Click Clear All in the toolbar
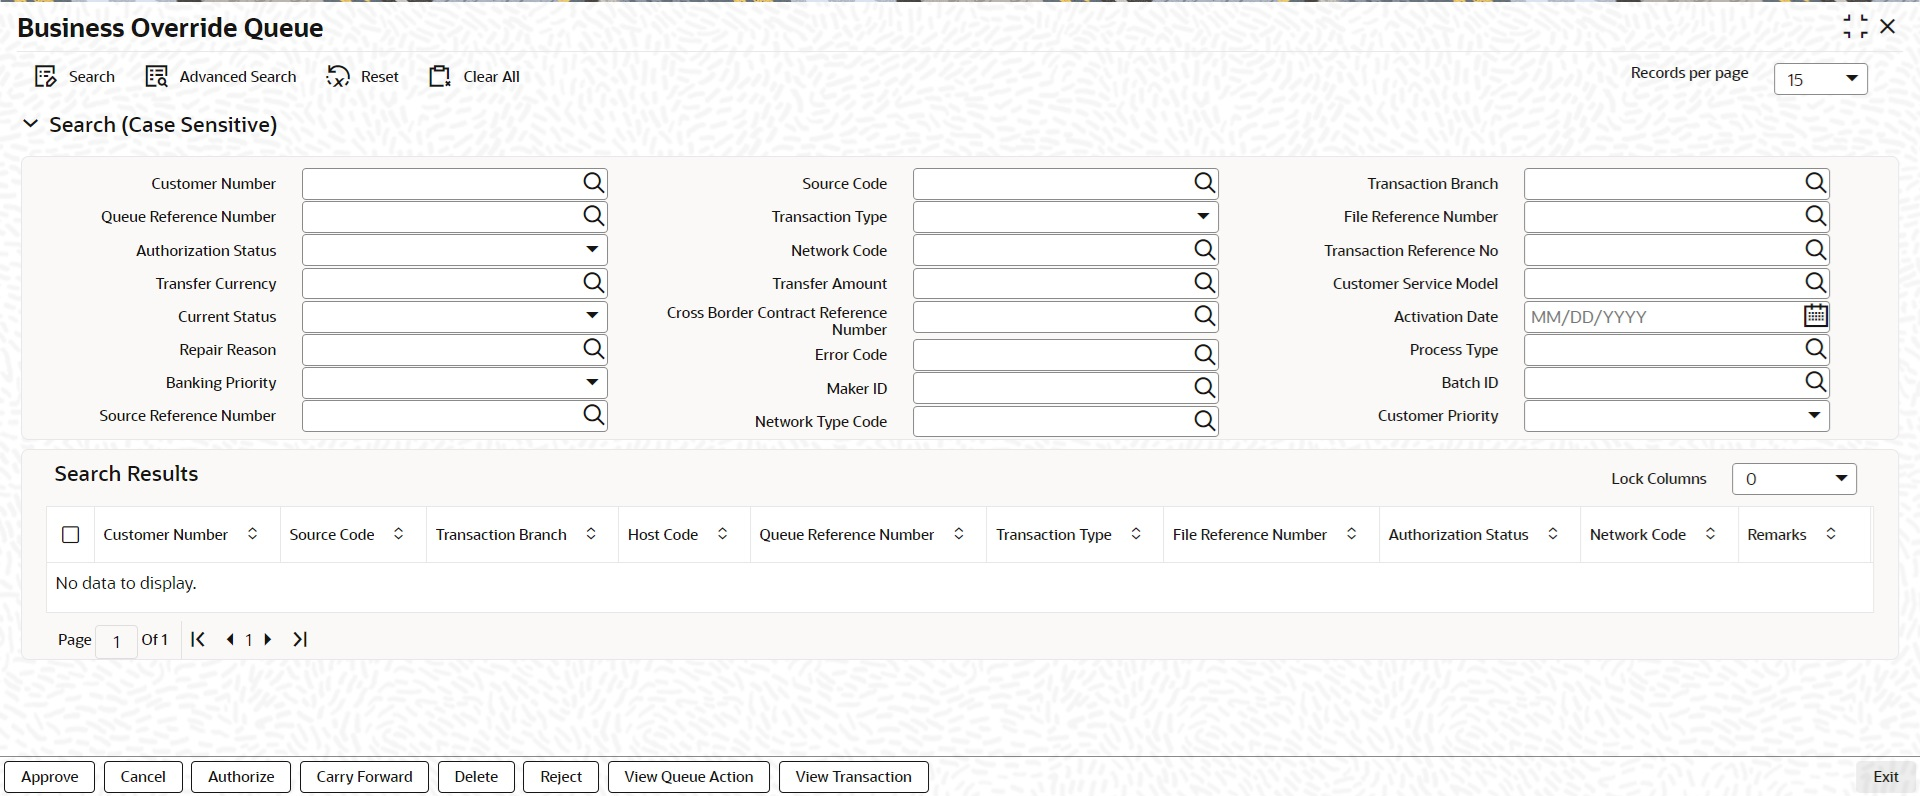 click(x=474, y=77)
